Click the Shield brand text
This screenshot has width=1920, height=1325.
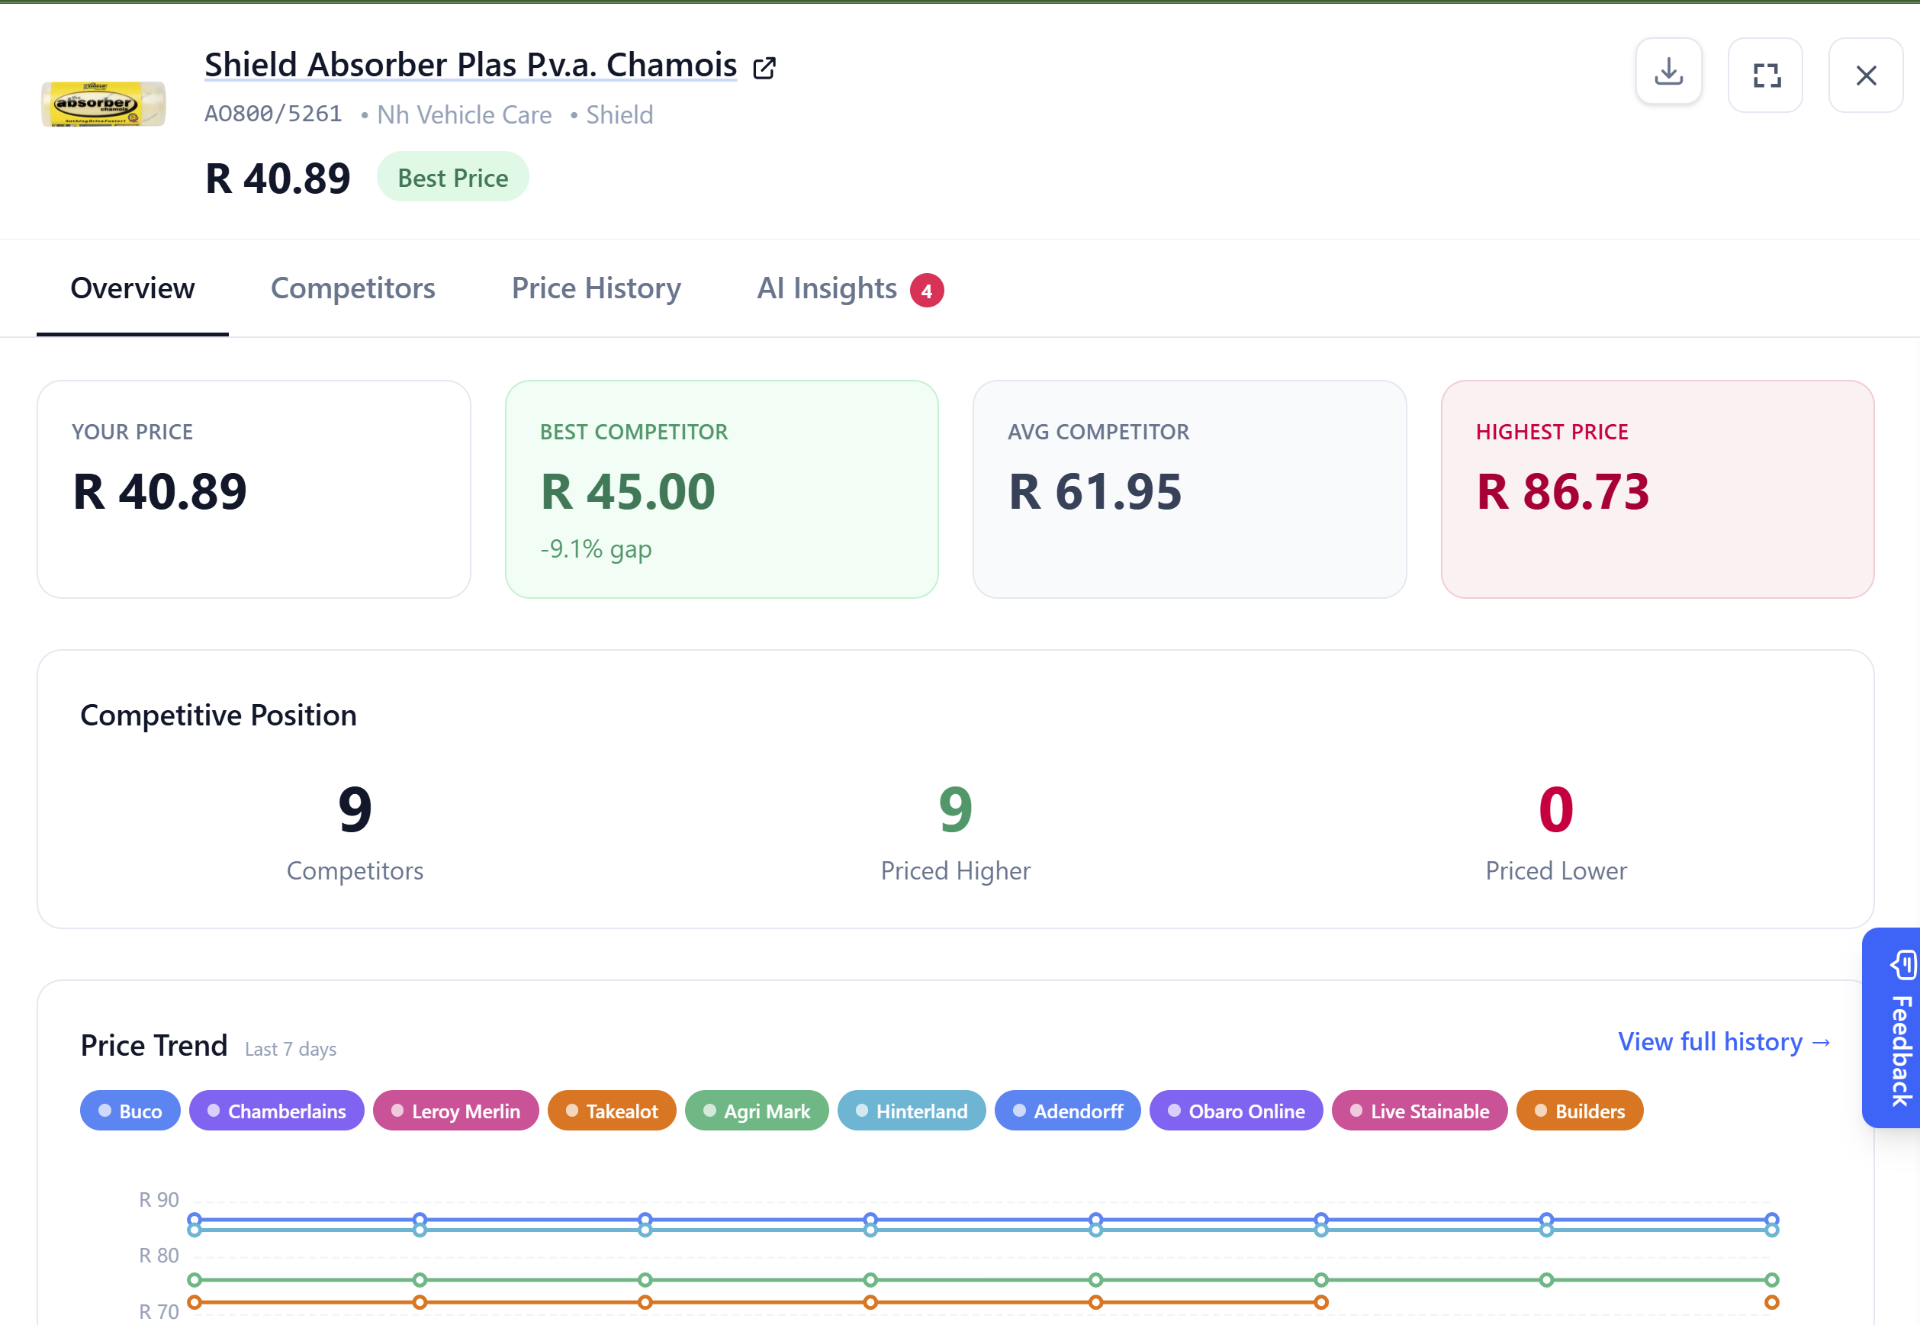[619, 115]
